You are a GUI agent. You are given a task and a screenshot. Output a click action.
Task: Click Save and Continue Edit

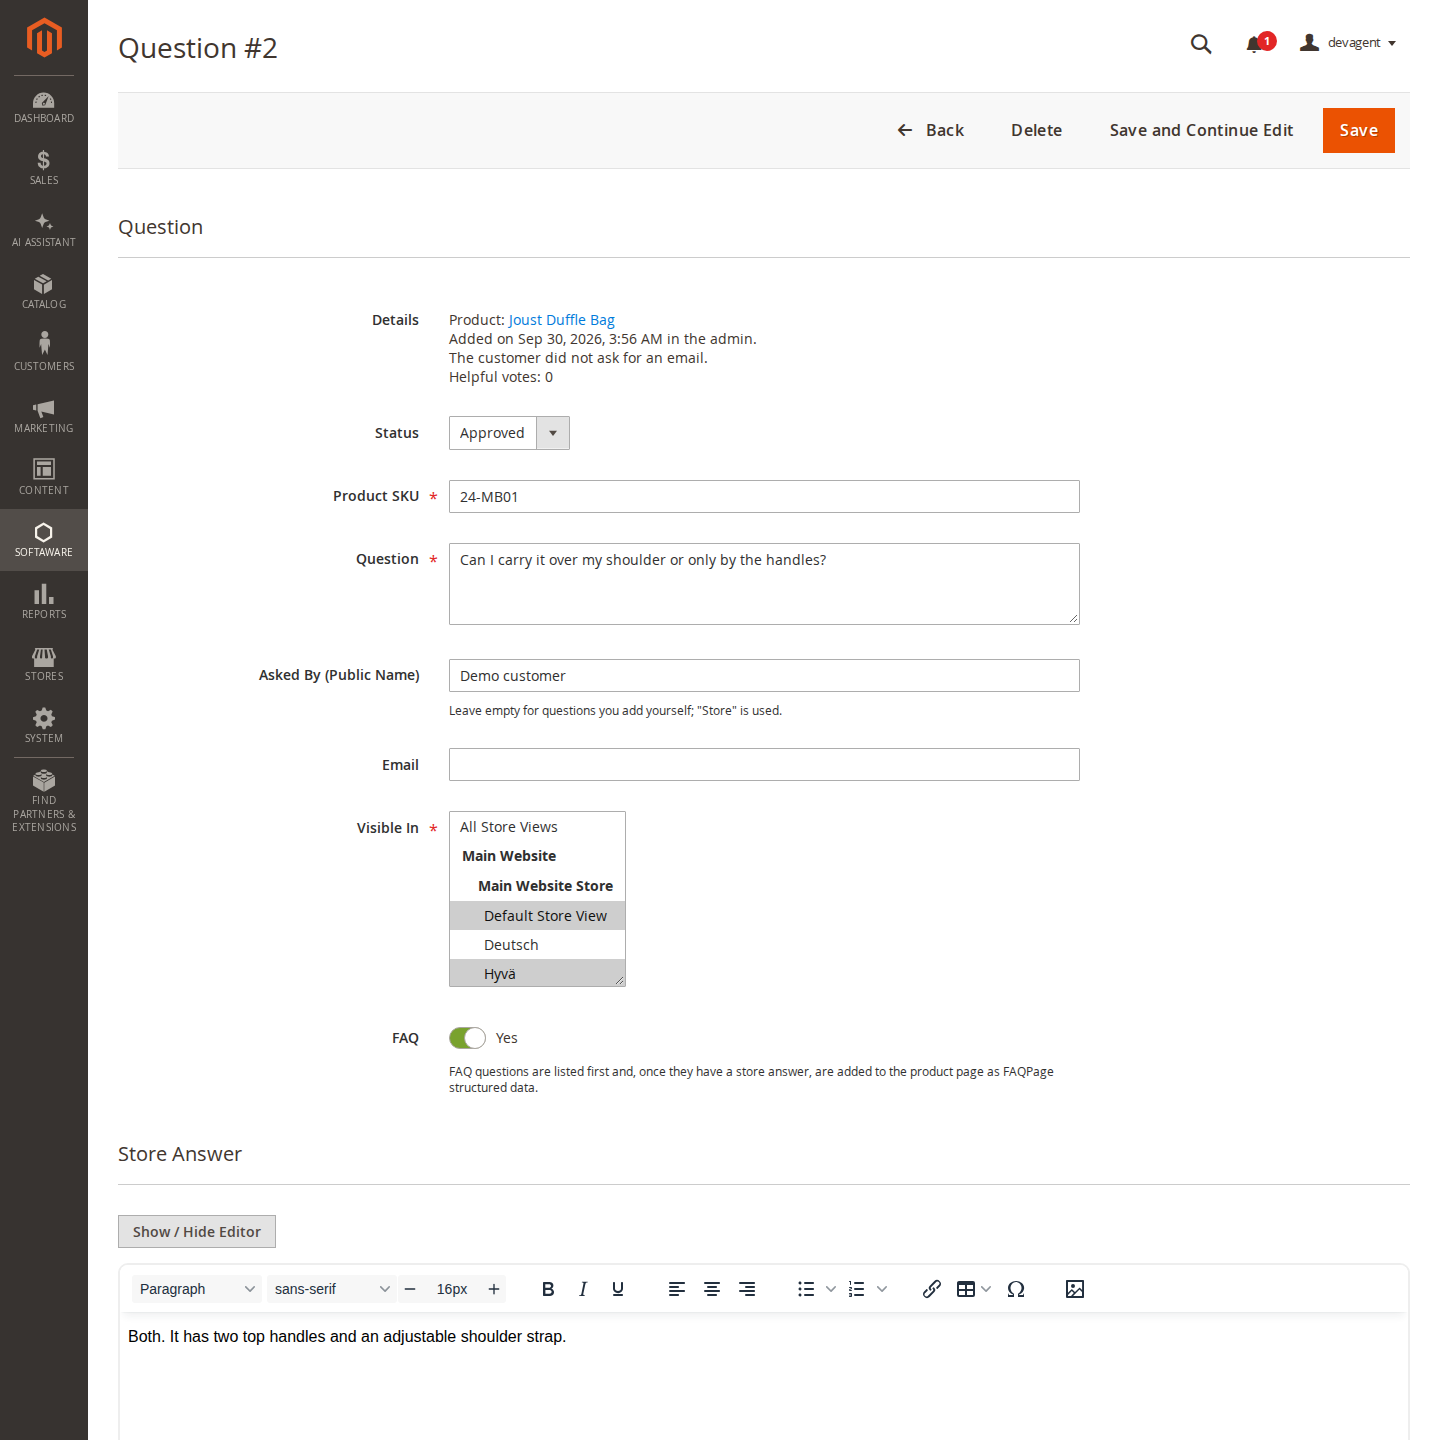[1201, 131]
